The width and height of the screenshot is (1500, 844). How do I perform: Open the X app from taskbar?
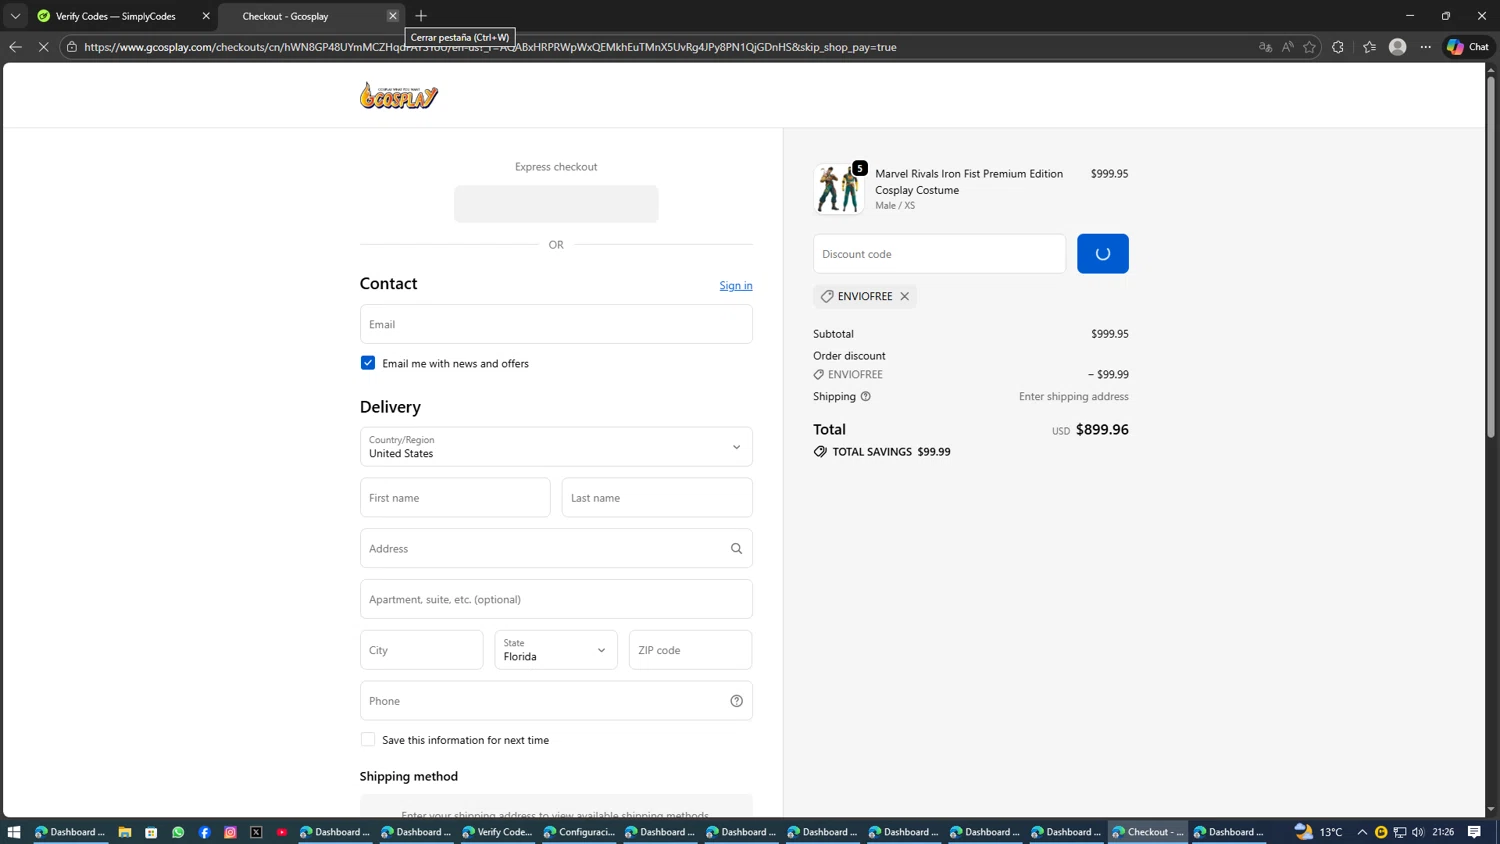click(256, 832)
